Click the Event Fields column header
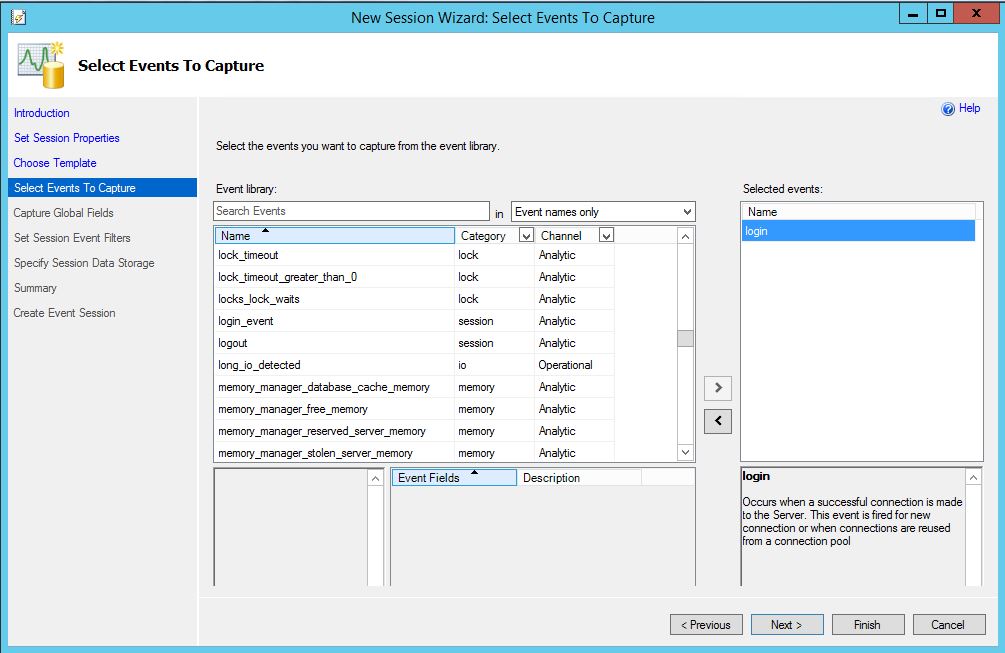The height and width of the screenshot is (653, 1005). tap(454, 477)
